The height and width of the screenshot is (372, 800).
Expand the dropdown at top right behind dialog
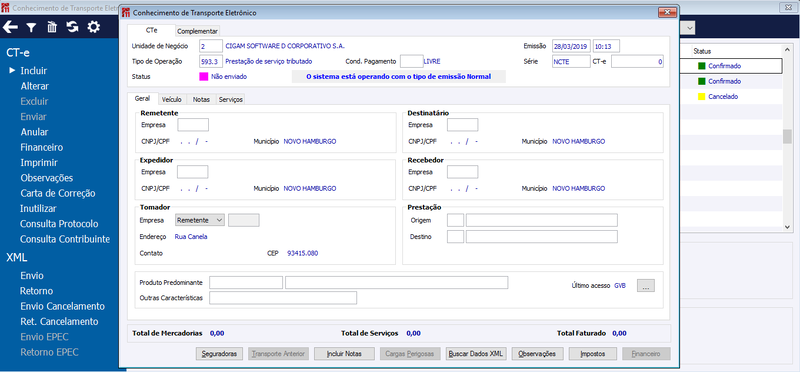coord(689,29)
